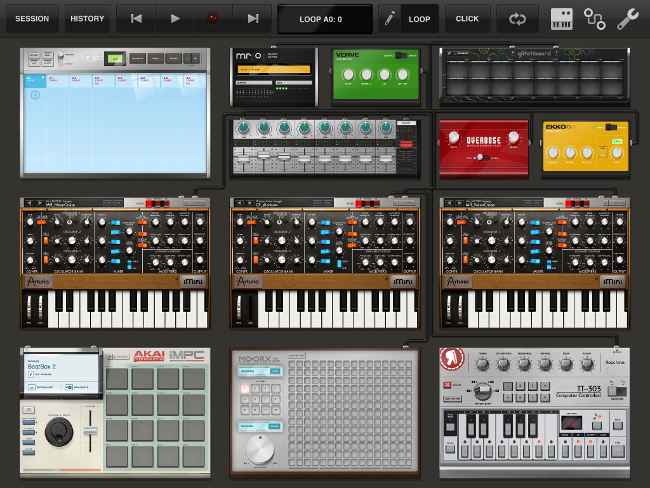
Task: Tap the iMini badge on right iMini
Action: tap(612, 282)
